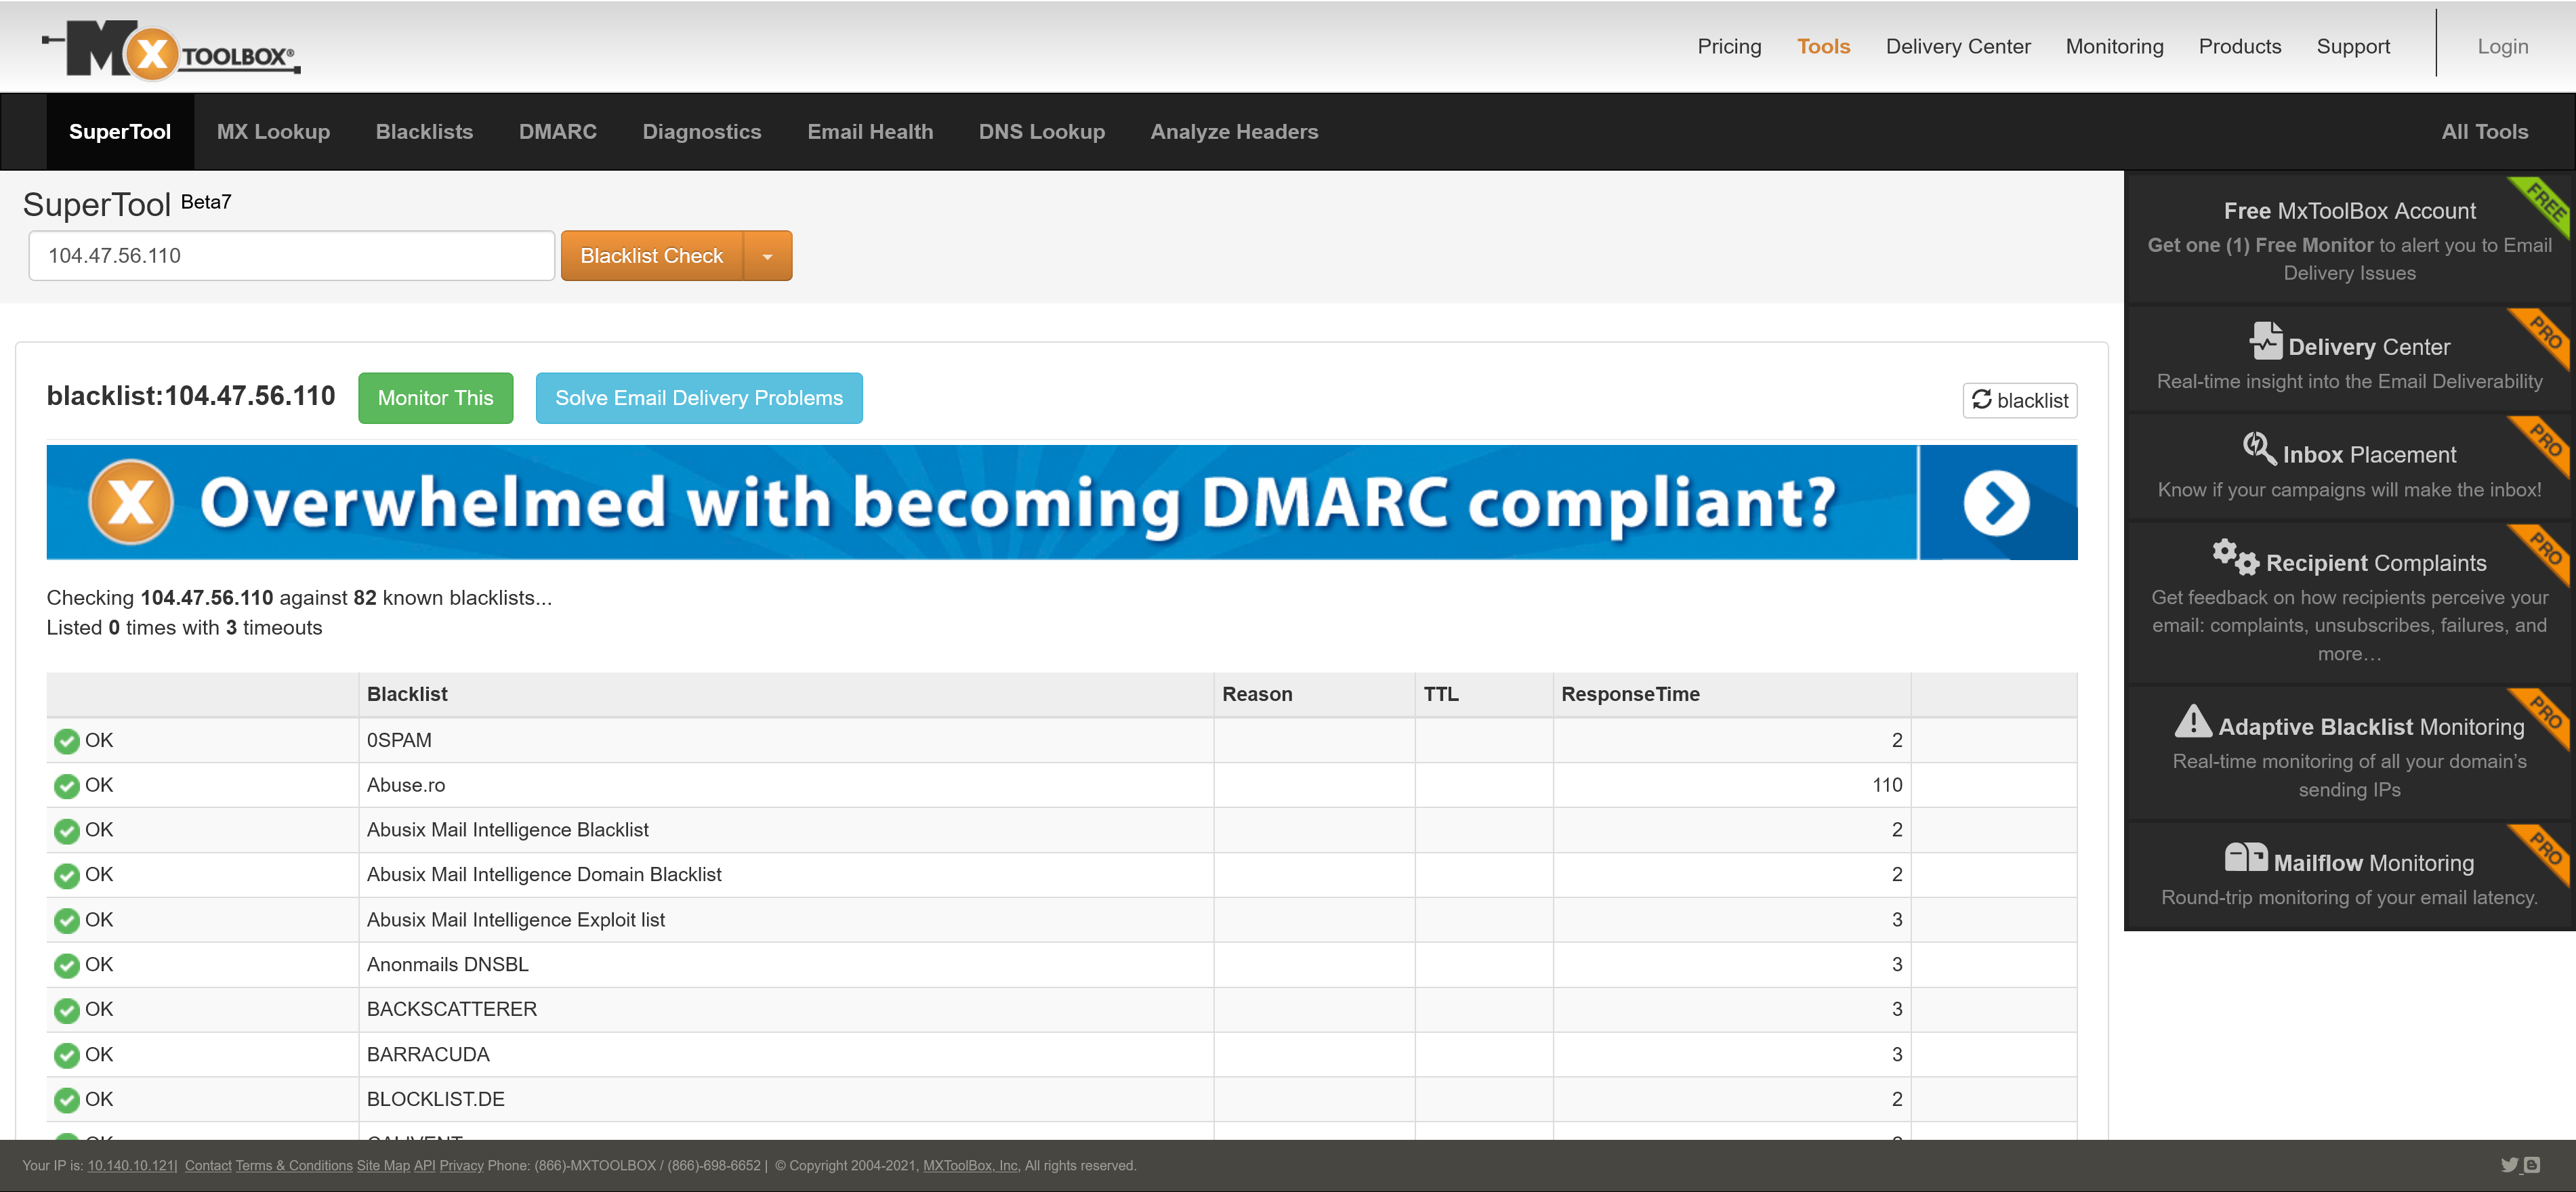The width and height of the screenshot is (2576, 1192).
Task: Click the Login link
Action: pos(2502,47)
